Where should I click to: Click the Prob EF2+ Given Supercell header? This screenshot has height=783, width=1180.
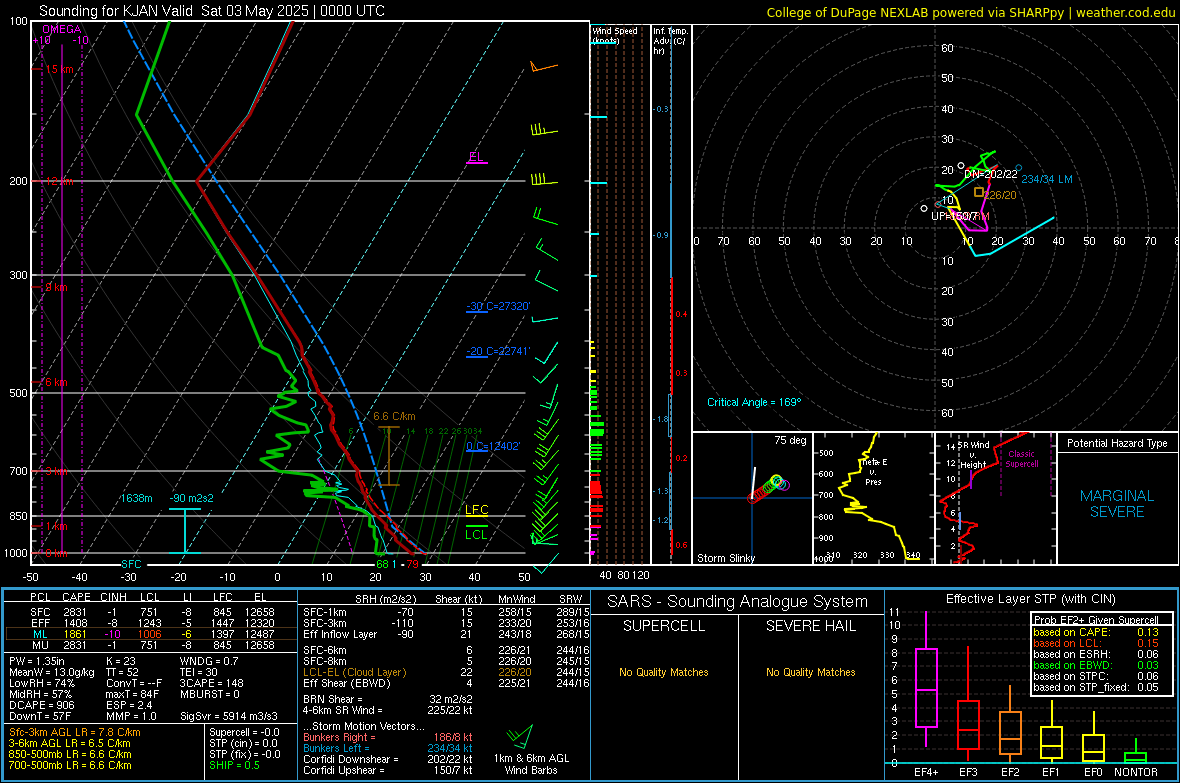coord(1096,620)
